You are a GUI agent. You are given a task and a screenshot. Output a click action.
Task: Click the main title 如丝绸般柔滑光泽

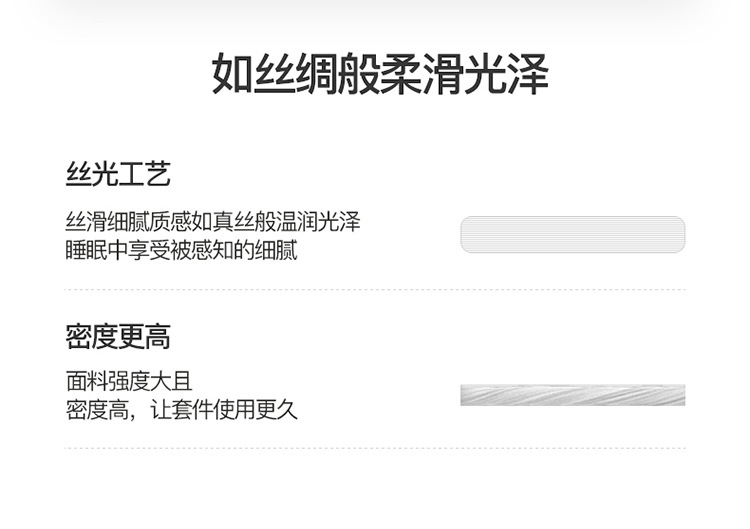pos(379,75)
